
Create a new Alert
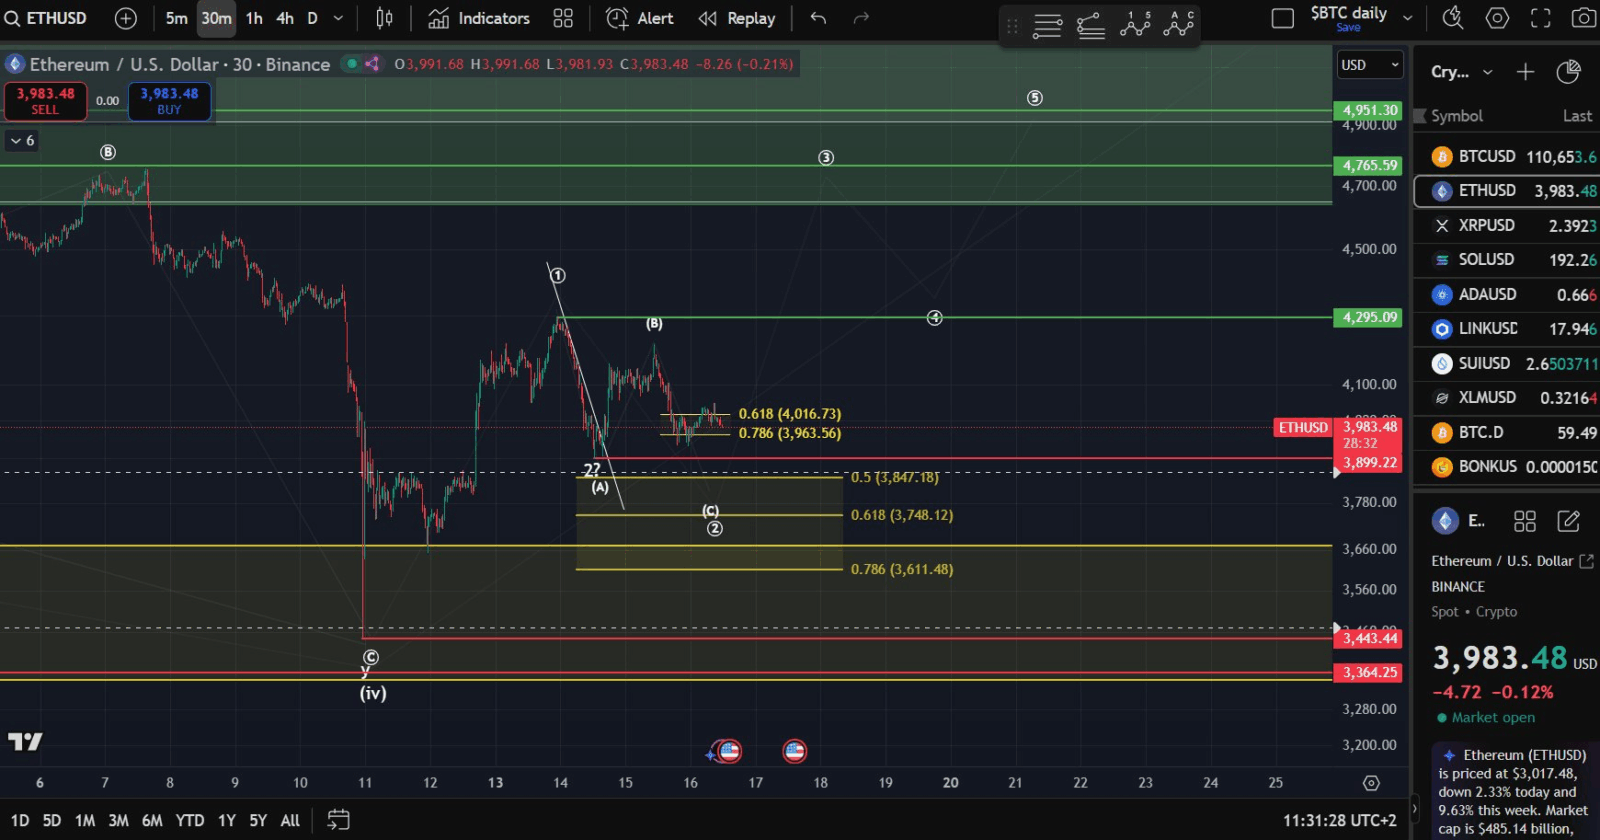640,18
